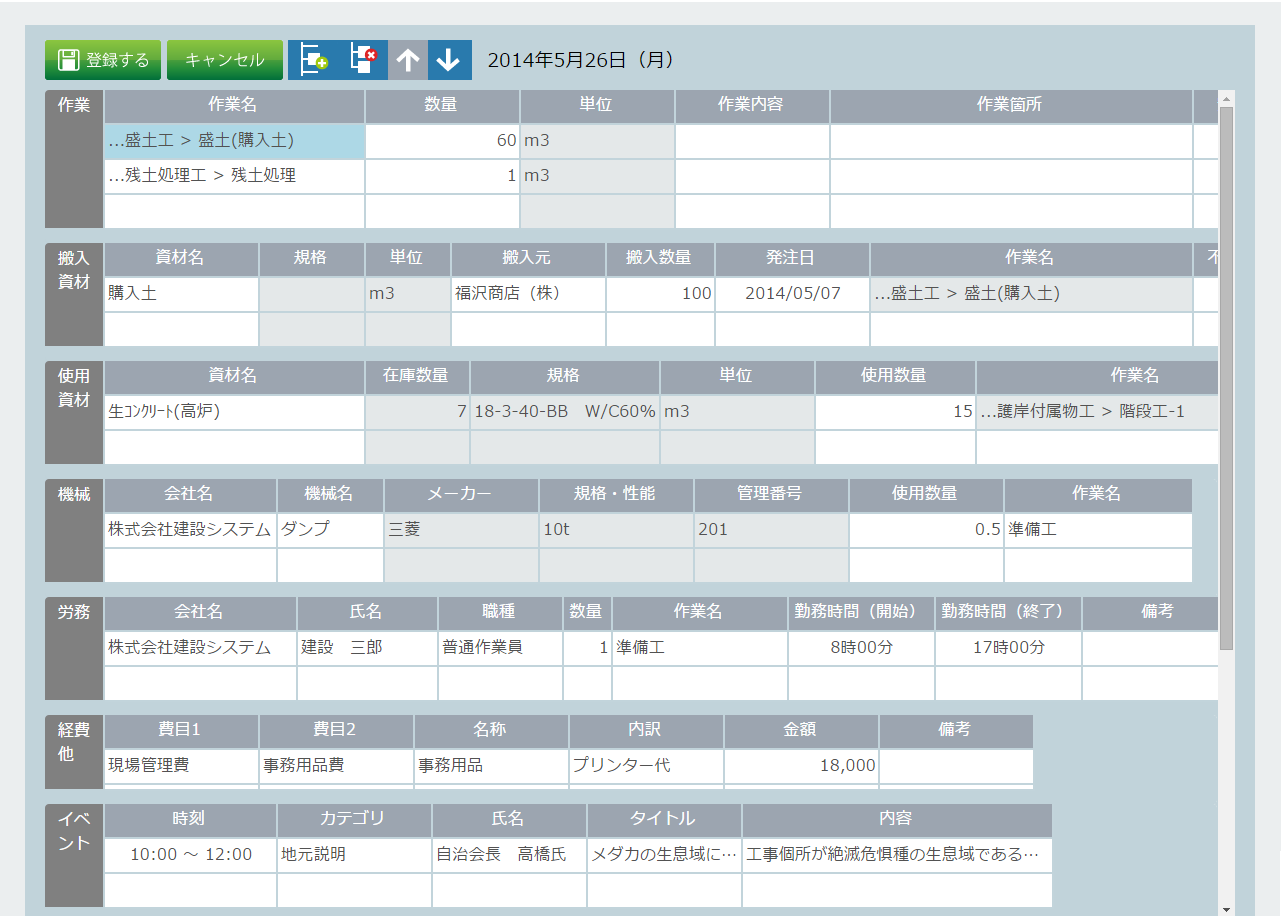The width and height of the screenshot is (1281, 916).
Task: Click the 18-3-40-BB W/C60% spec cell
Action: click(565, 412)
